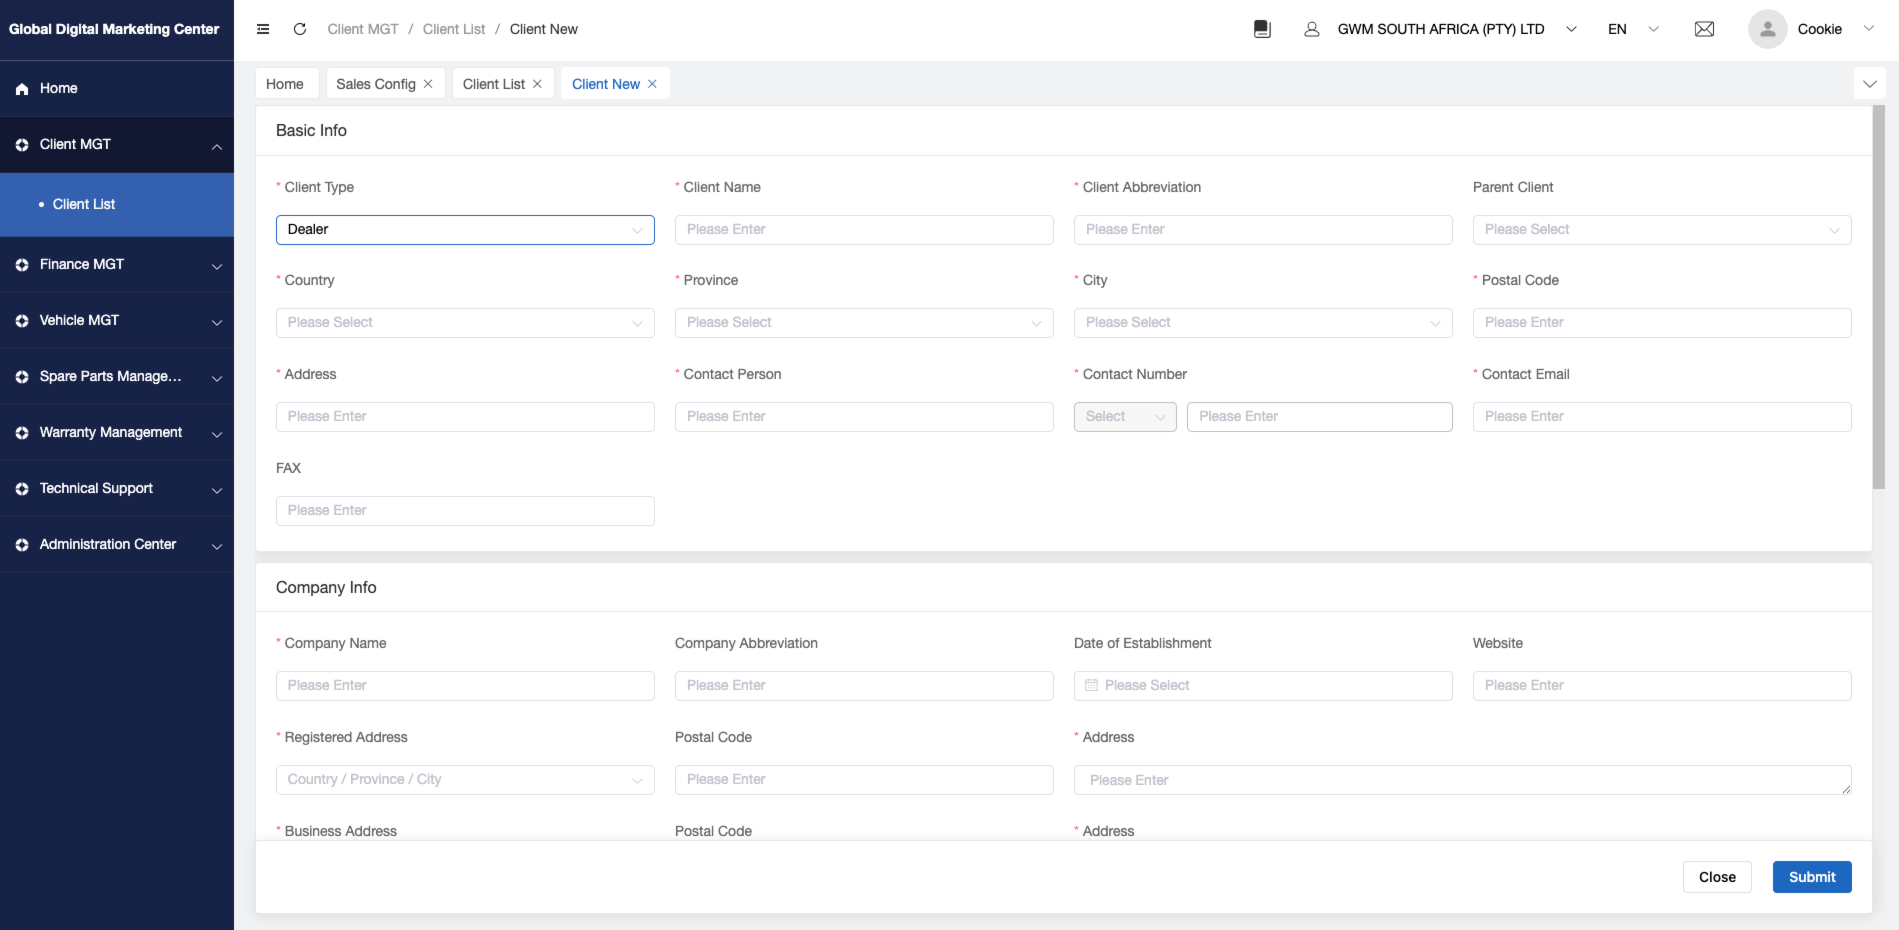
Task: Open the Country dropdown
Action: tap(465, 323)
